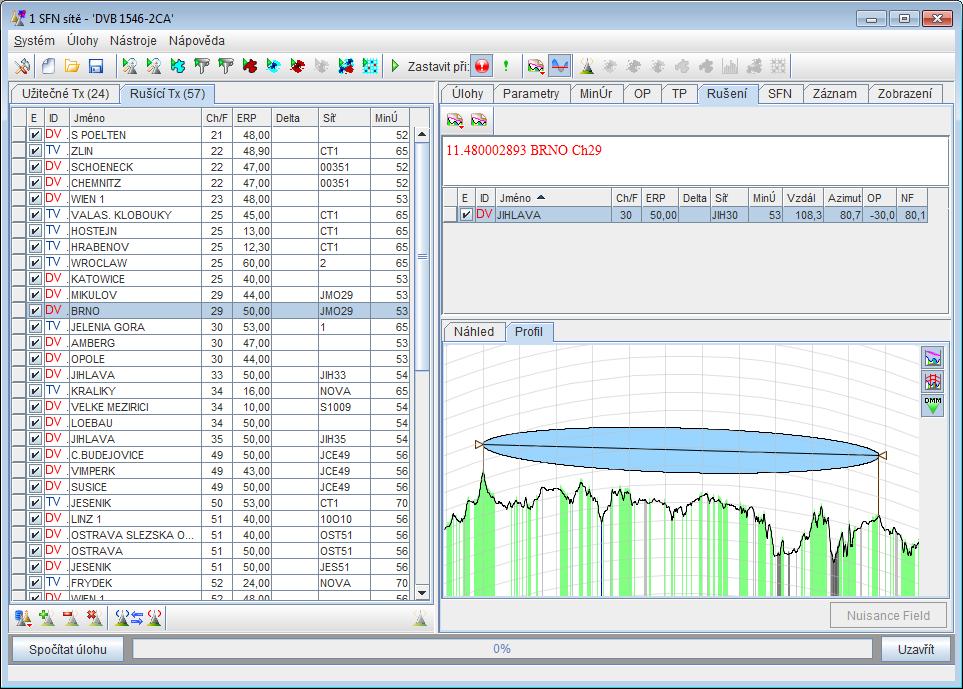Uncheck the ZLIN row checkbox
The width and height of the screenshot is (963, 689).
35,150
